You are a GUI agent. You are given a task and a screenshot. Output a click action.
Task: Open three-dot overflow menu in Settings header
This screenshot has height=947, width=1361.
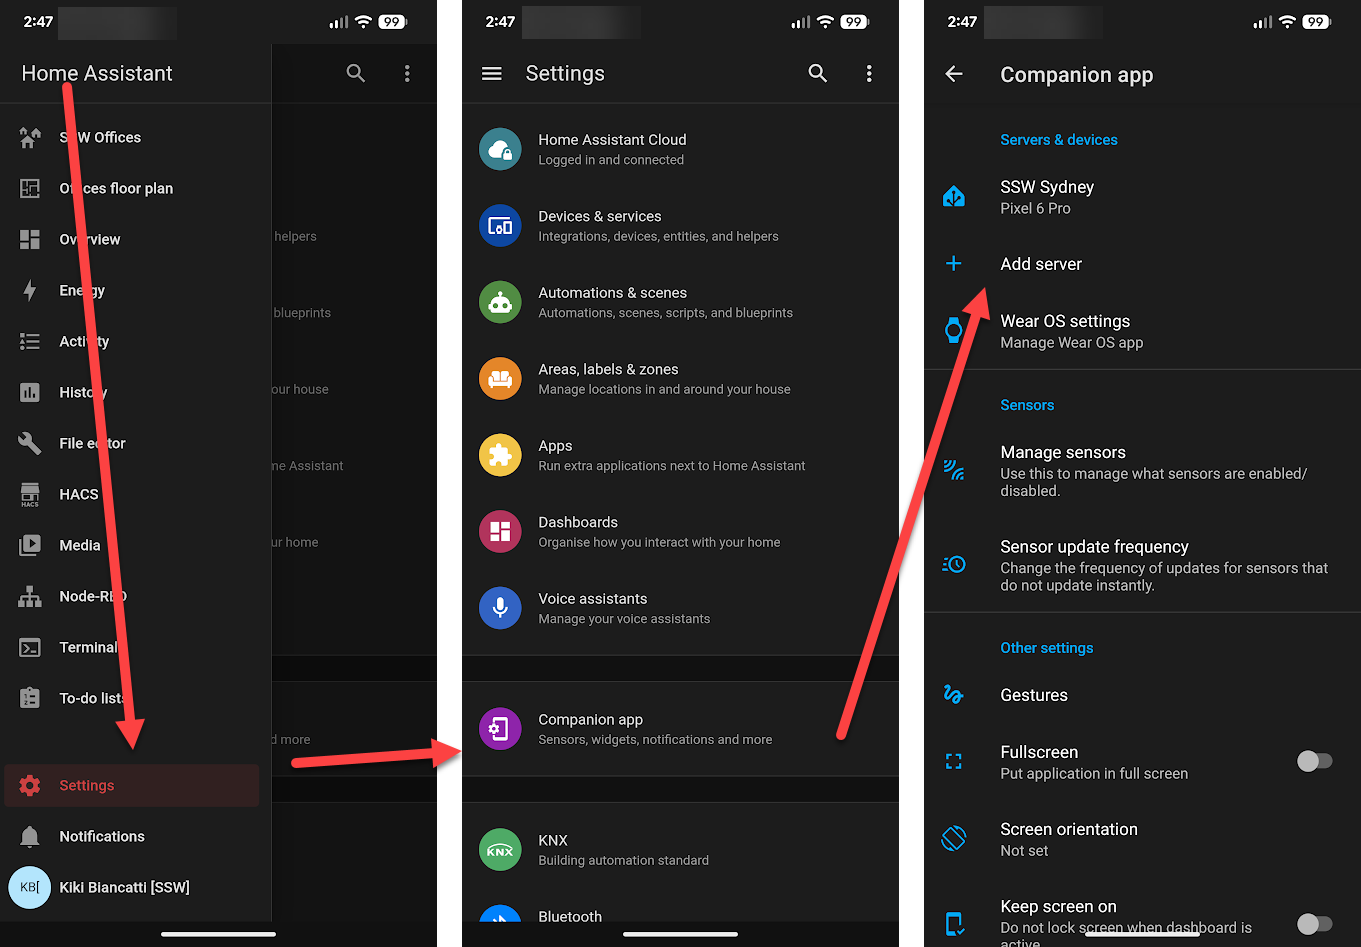pyautogui.click(x=869, y=73)
